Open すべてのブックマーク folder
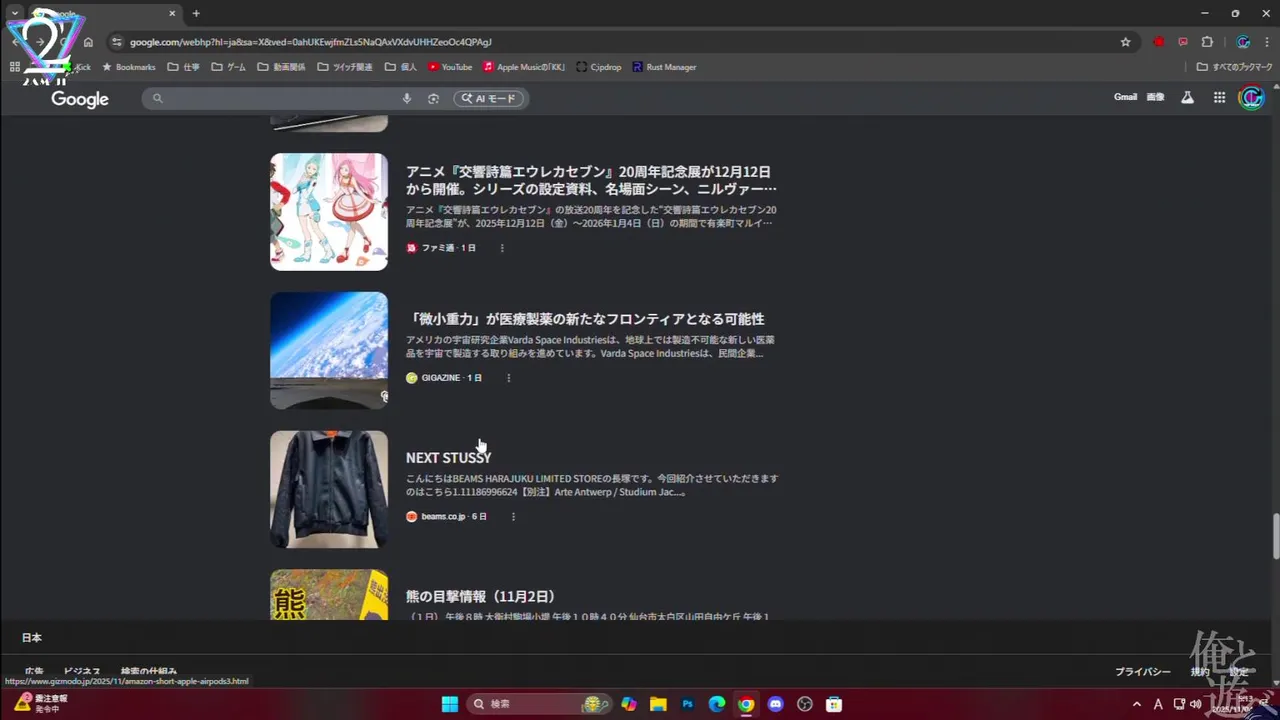This screenshot has height=720, width=1280. 1234,67
